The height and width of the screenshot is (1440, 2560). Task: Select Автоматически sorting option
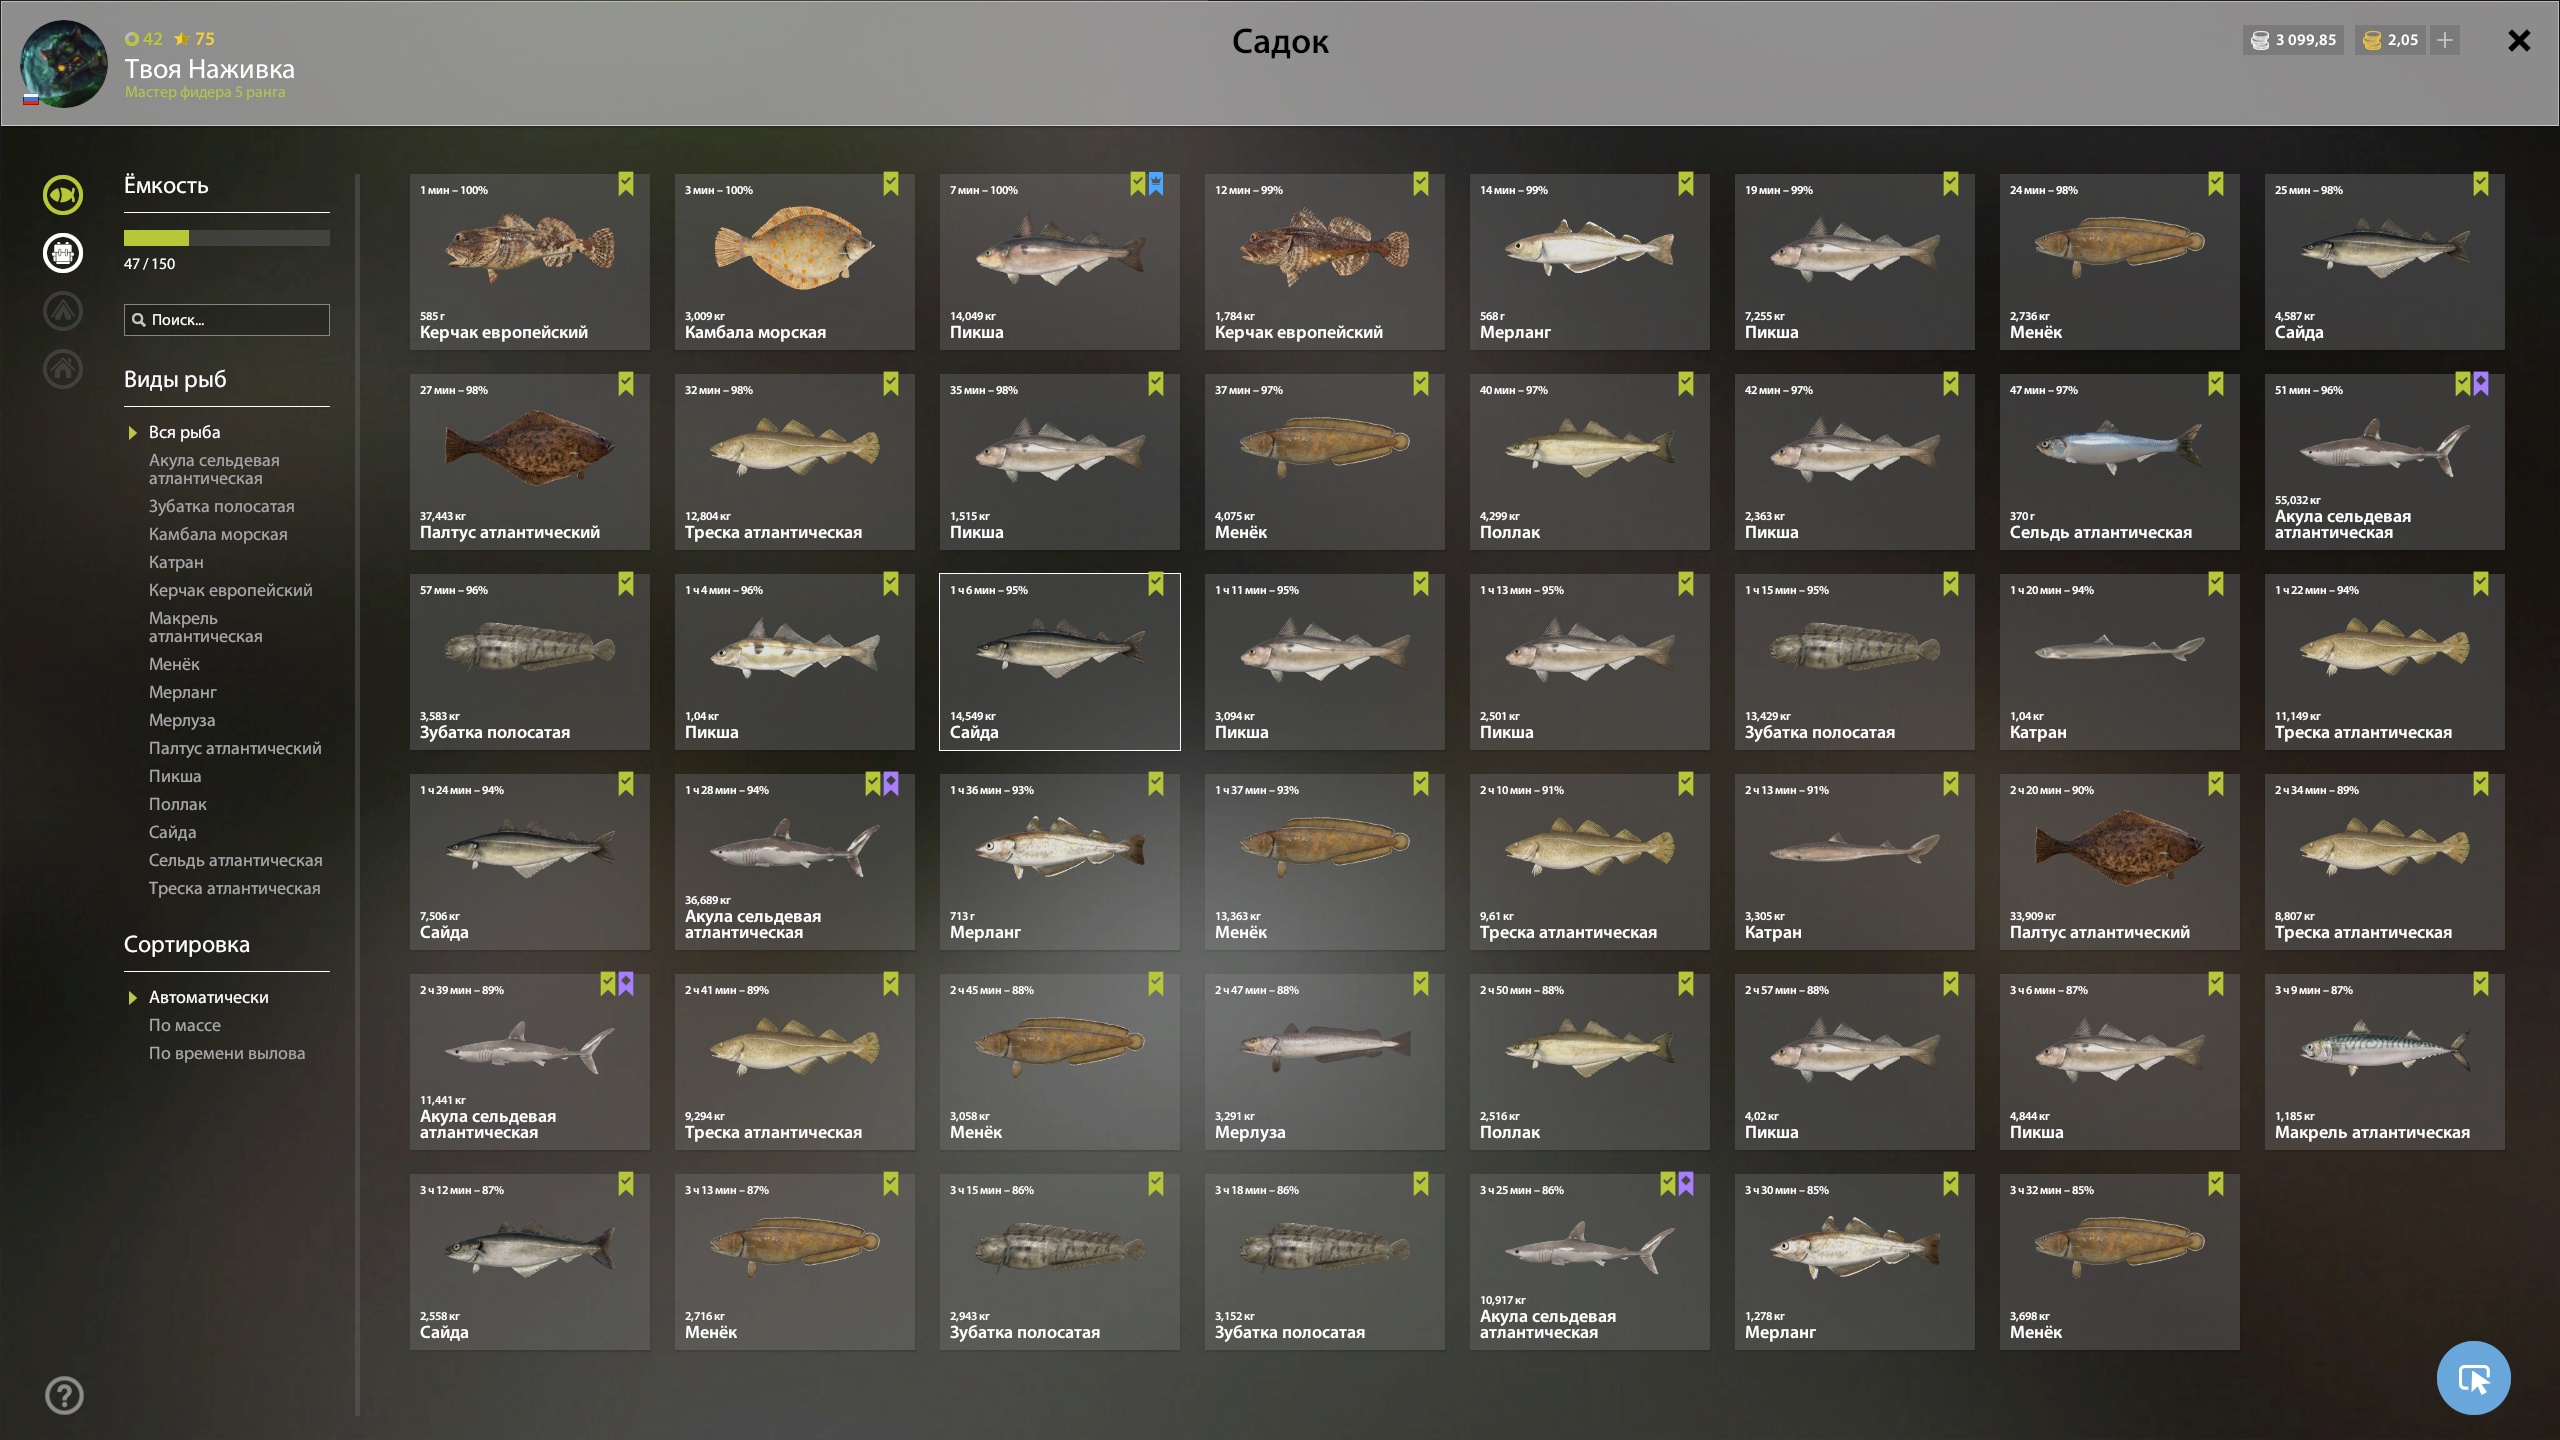pyautogui.click(x=208, y=997)
